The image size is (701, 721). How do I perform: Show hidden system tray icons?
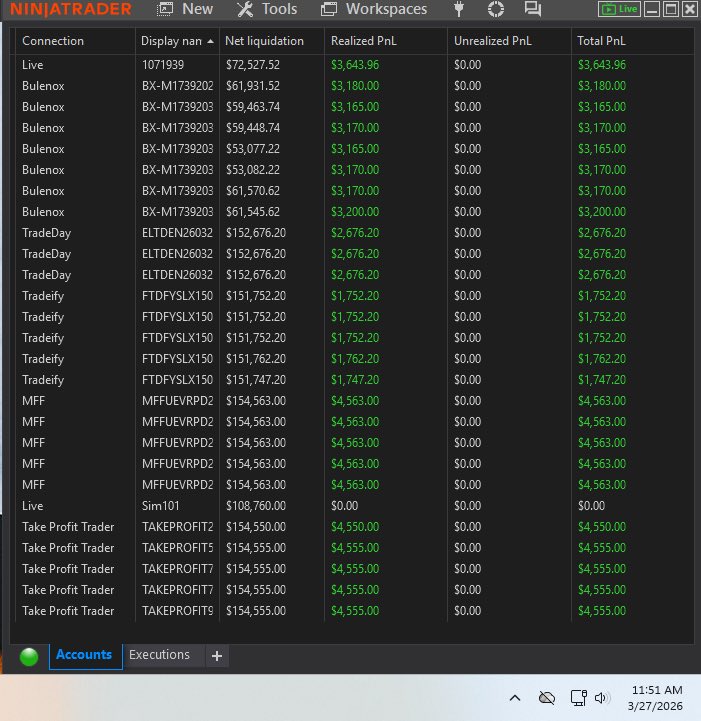[x=515, y=698]
